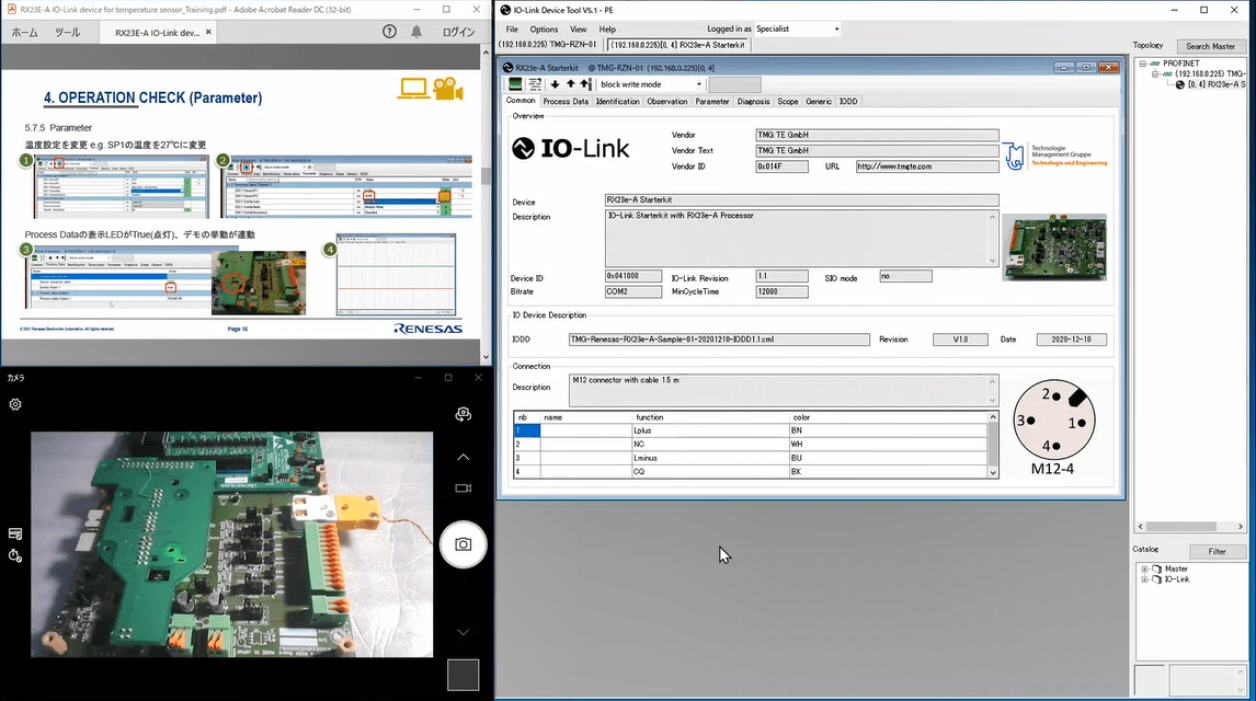Open Camera app settings gear
This screenshot has width=1256, height=701.
coord(14,404)
